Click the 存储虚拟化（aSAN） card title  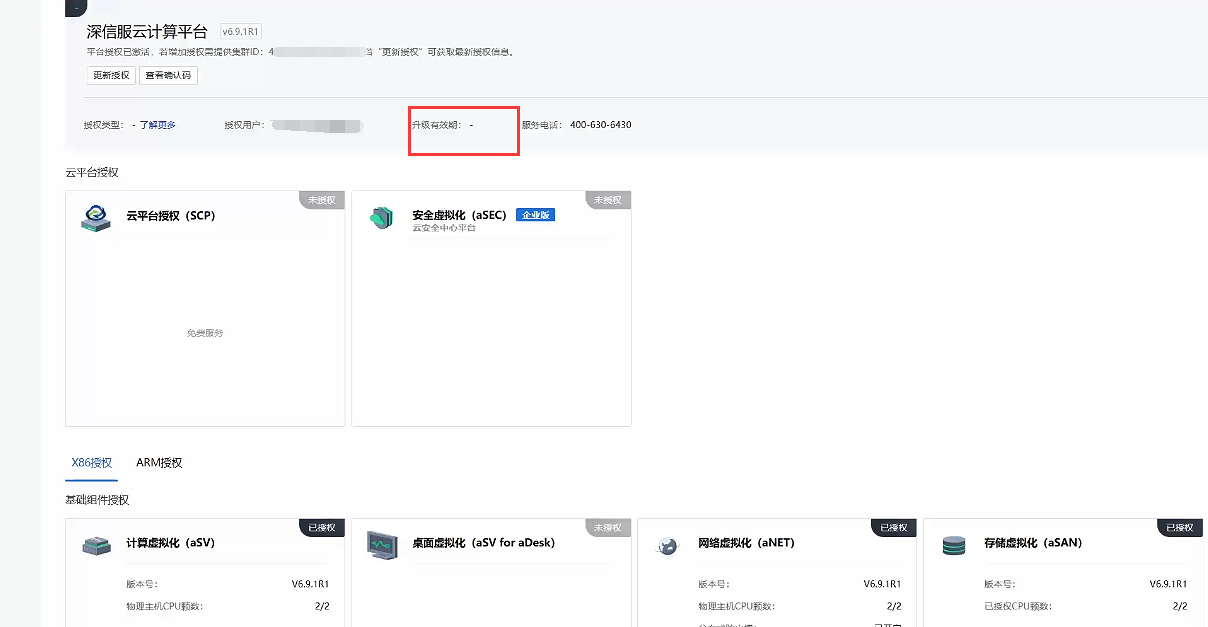[x=1033, y=543]
